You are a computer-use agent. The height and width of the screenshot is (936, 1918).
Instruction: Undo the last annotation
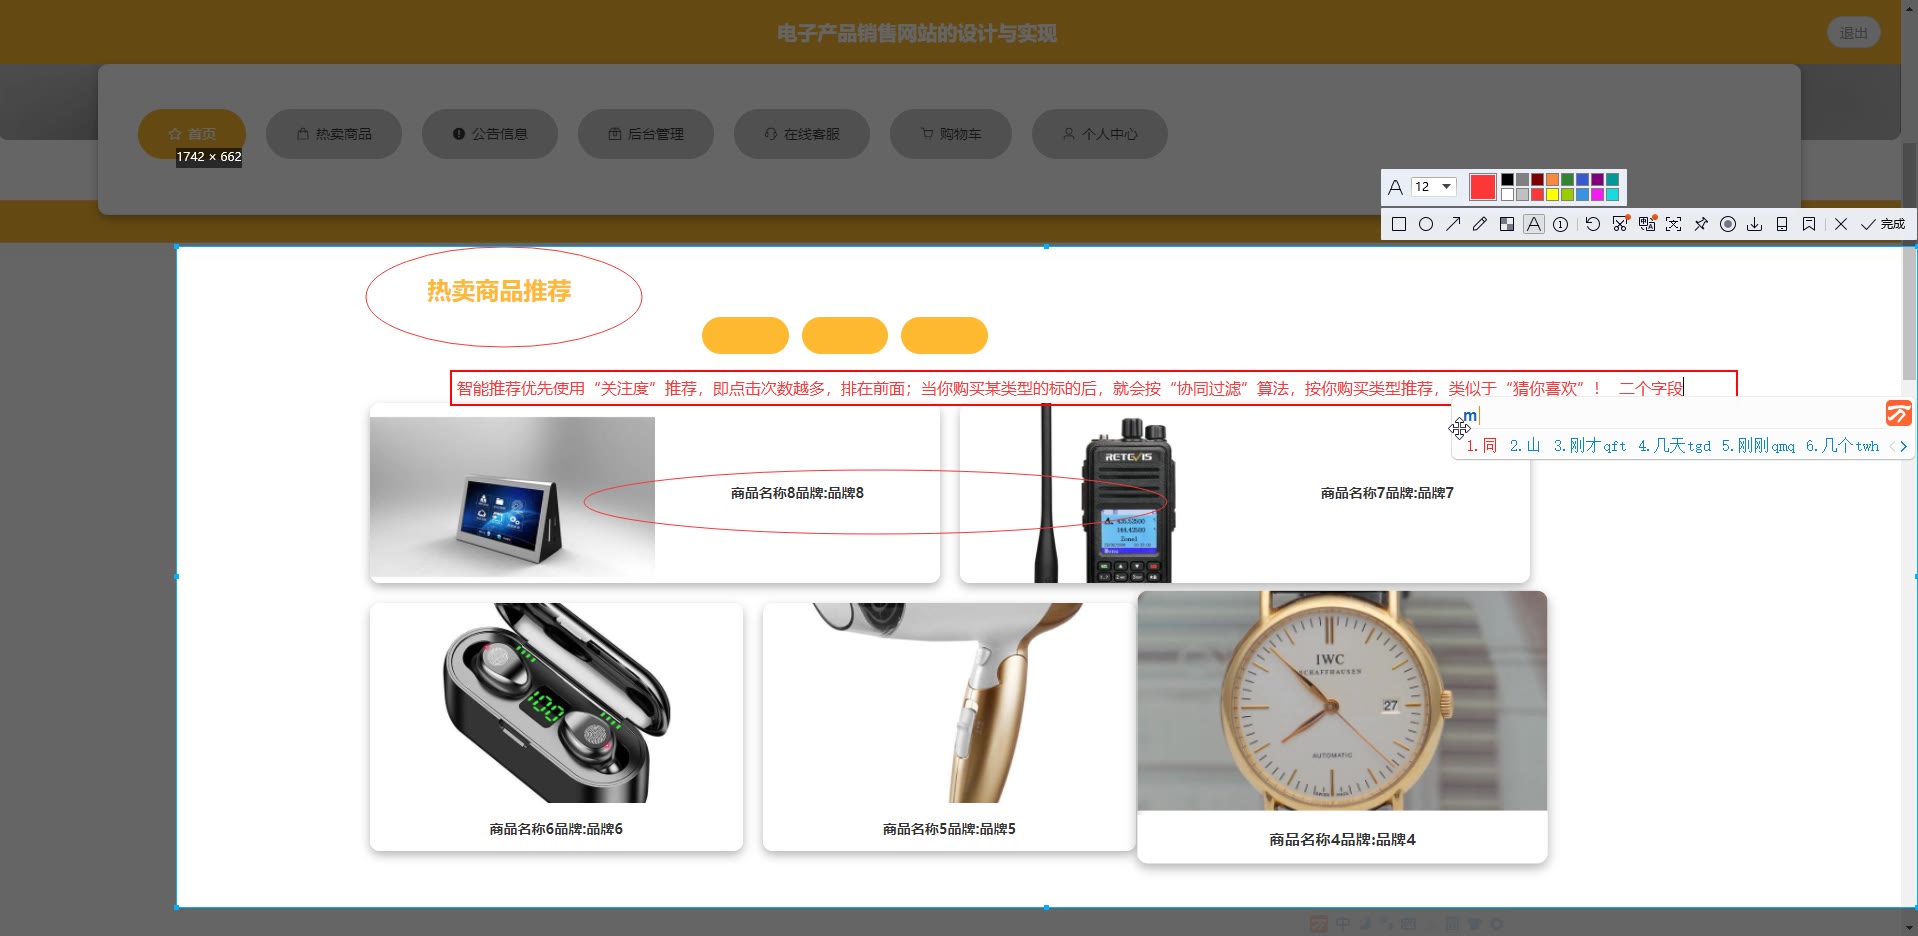click(1593, 224)
